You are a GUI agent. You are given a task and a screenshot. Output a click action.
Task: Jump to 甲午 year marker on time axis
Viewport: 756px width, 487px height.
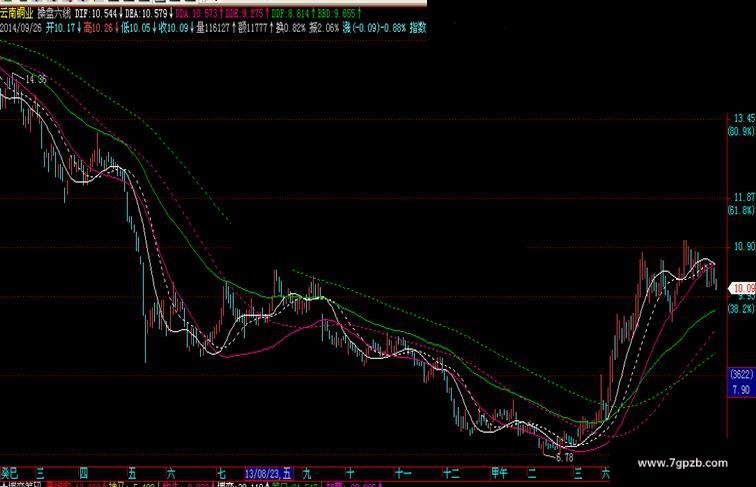click(500, 473)
